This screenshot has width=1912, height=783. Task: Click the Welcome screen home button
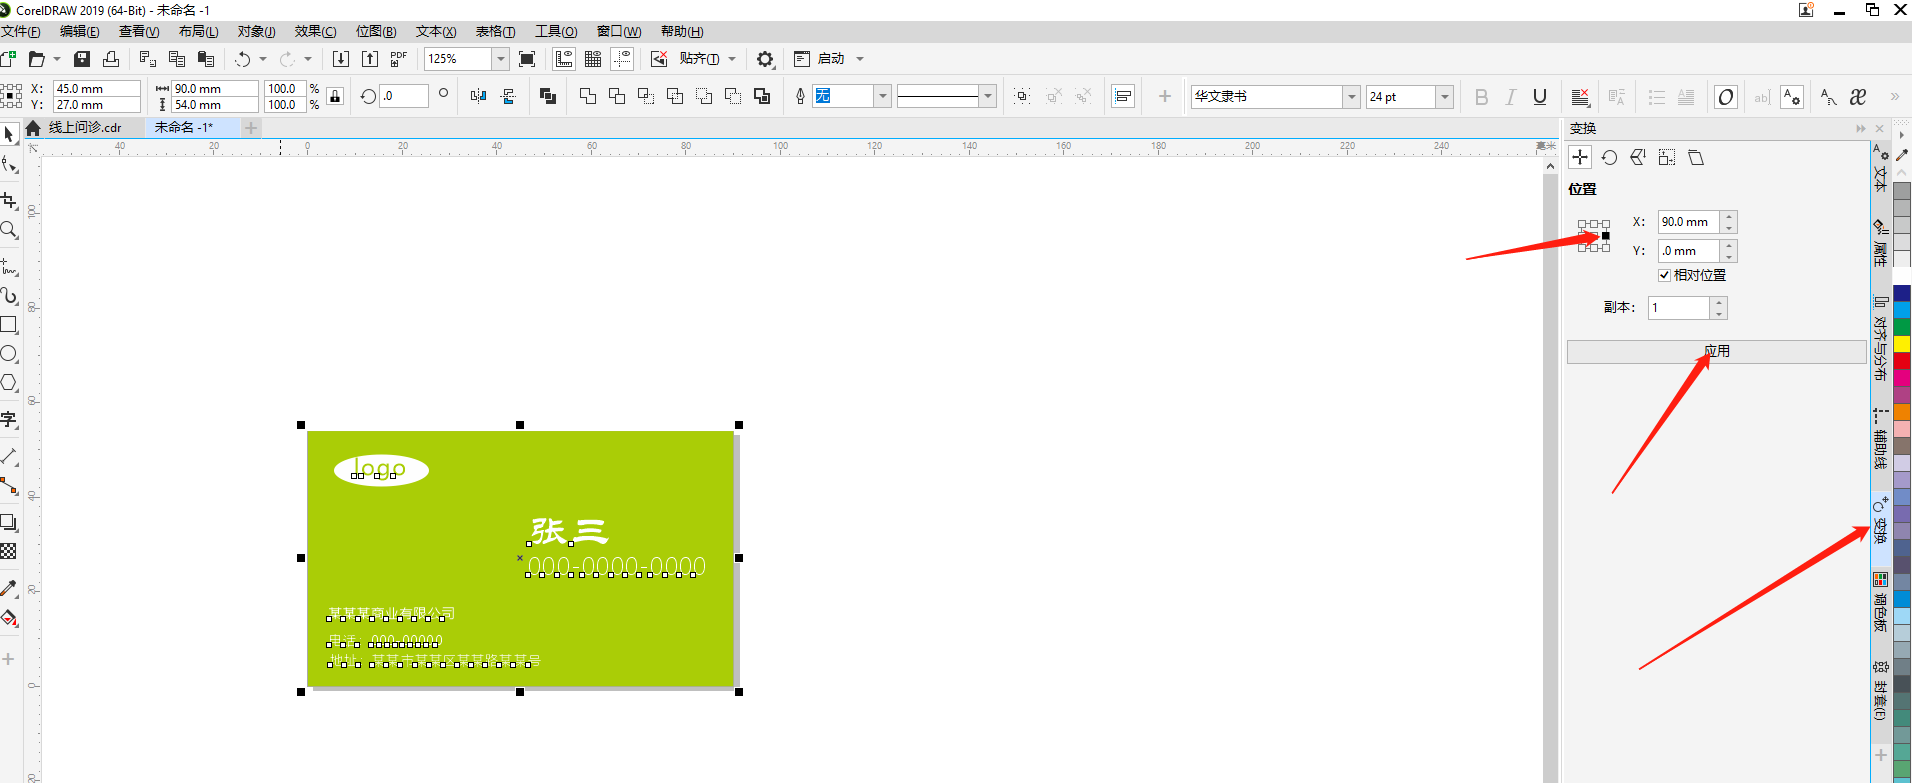point(33,127)
